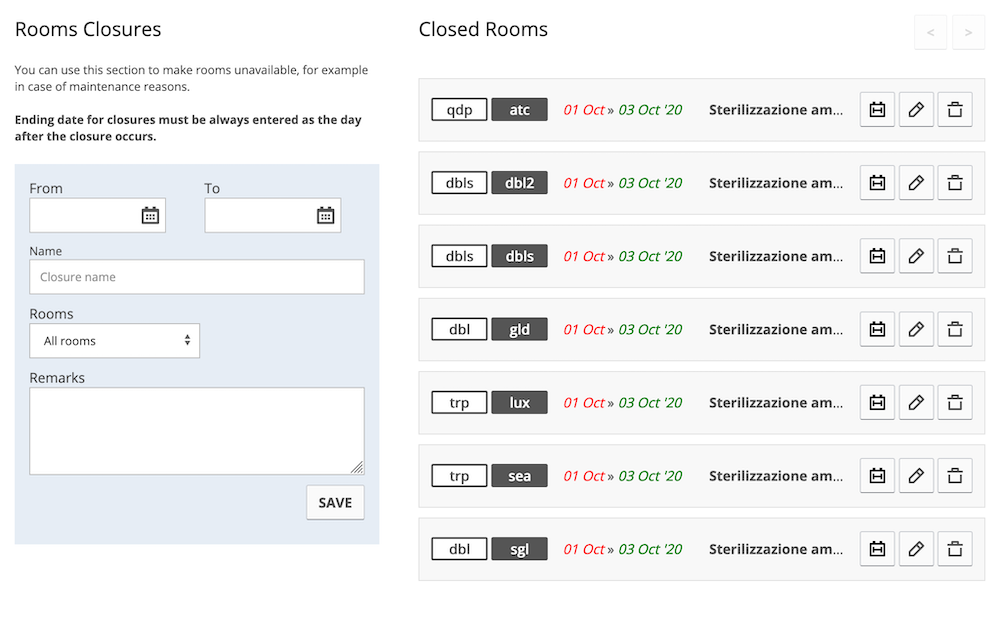
Task: Go to previous page of closed rooms
Action: (x=930, y=32)
